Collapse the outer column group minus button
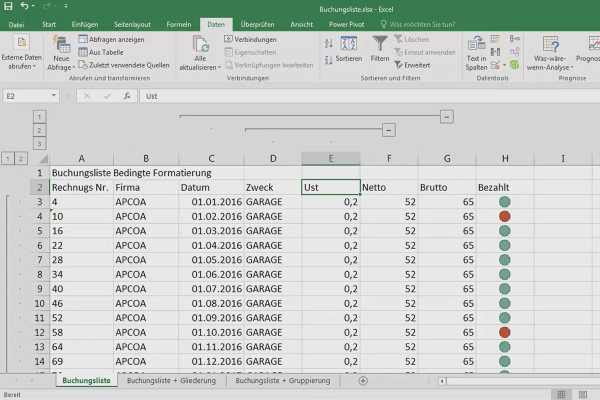 click(x=447, y=117)
